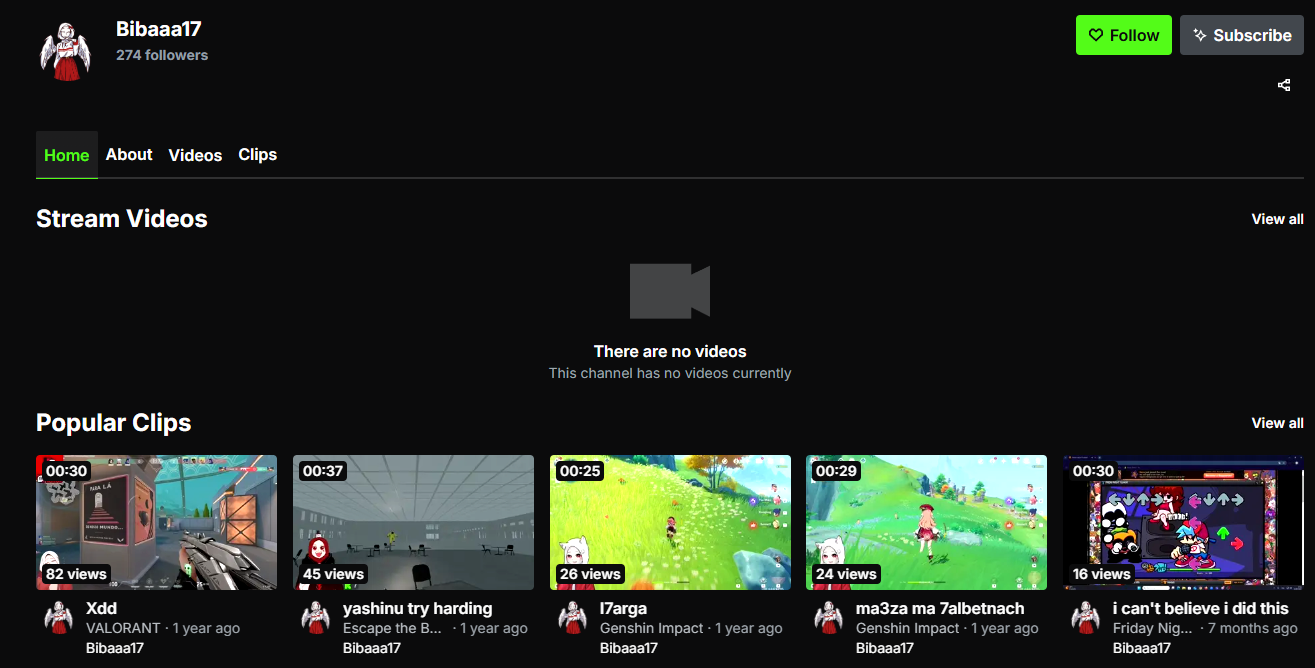
Task: View all Stream Videos
Action: (x=1277, y=219)
